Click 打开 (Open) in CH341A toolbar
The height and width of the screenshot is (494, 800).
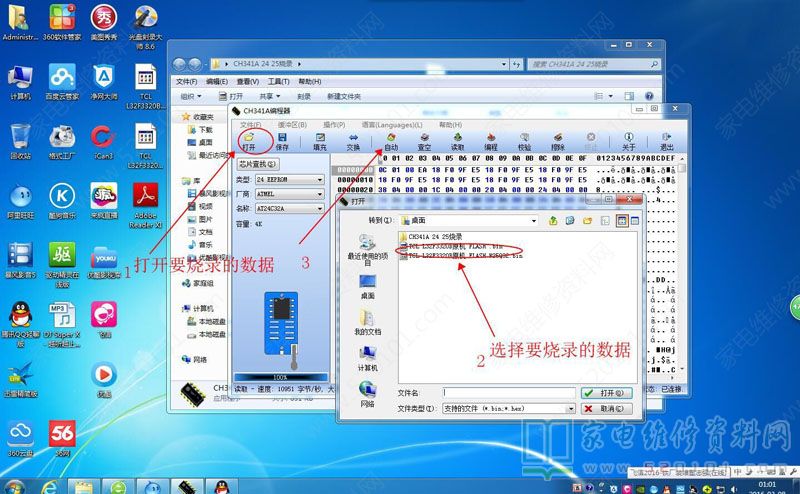(248, 141)
